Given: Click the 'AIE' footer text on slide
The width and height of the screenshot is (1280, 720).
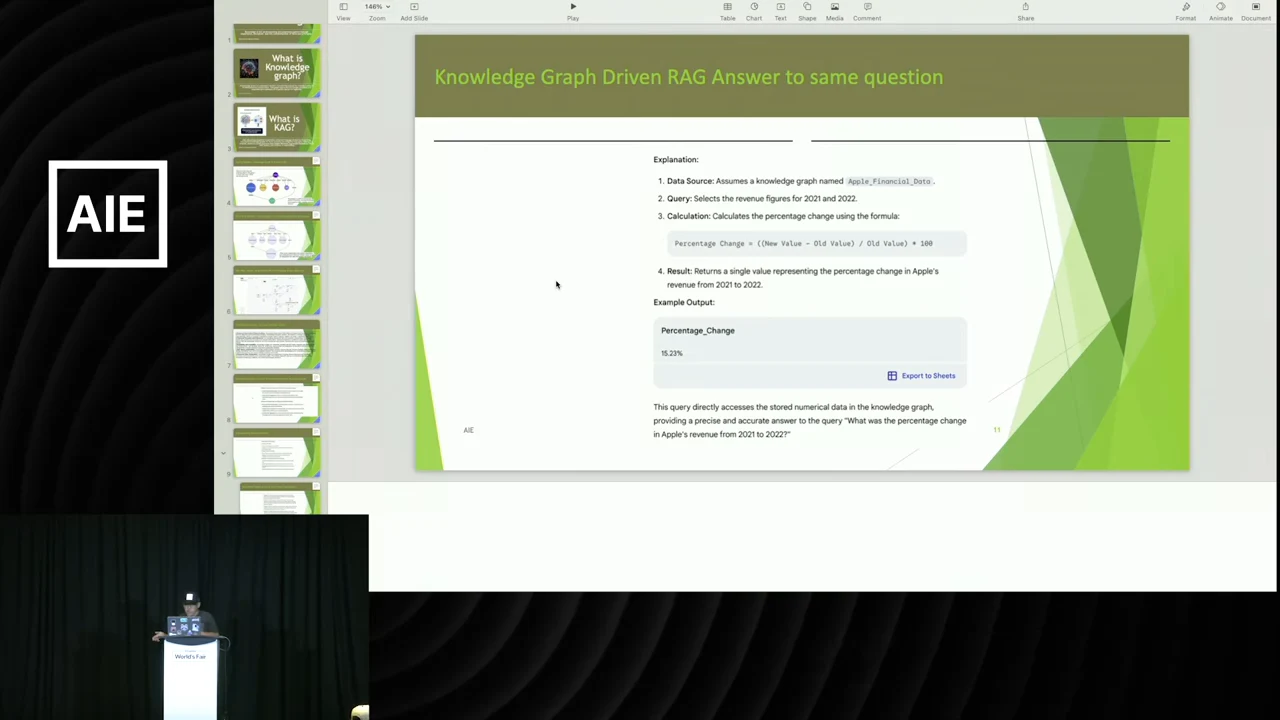Looking at the screenshot, I should (468, 430).
